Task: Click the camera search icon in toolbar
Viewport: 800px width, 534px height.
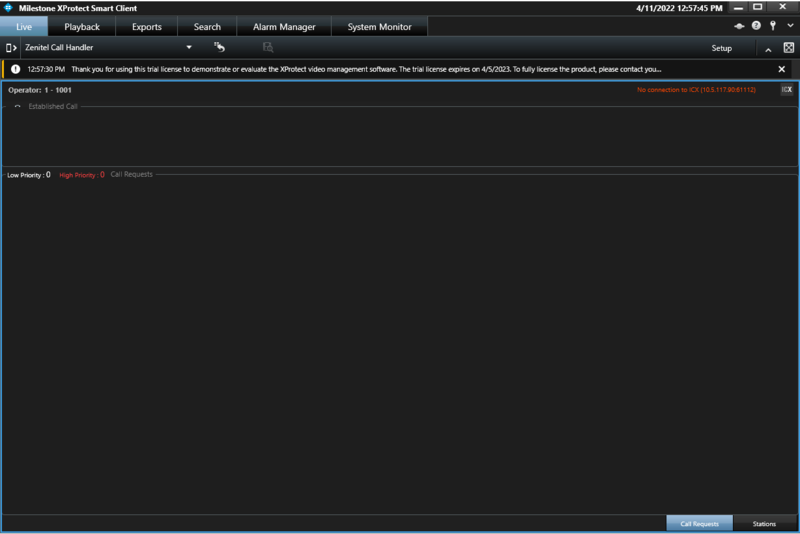Action: click(268, 47)
